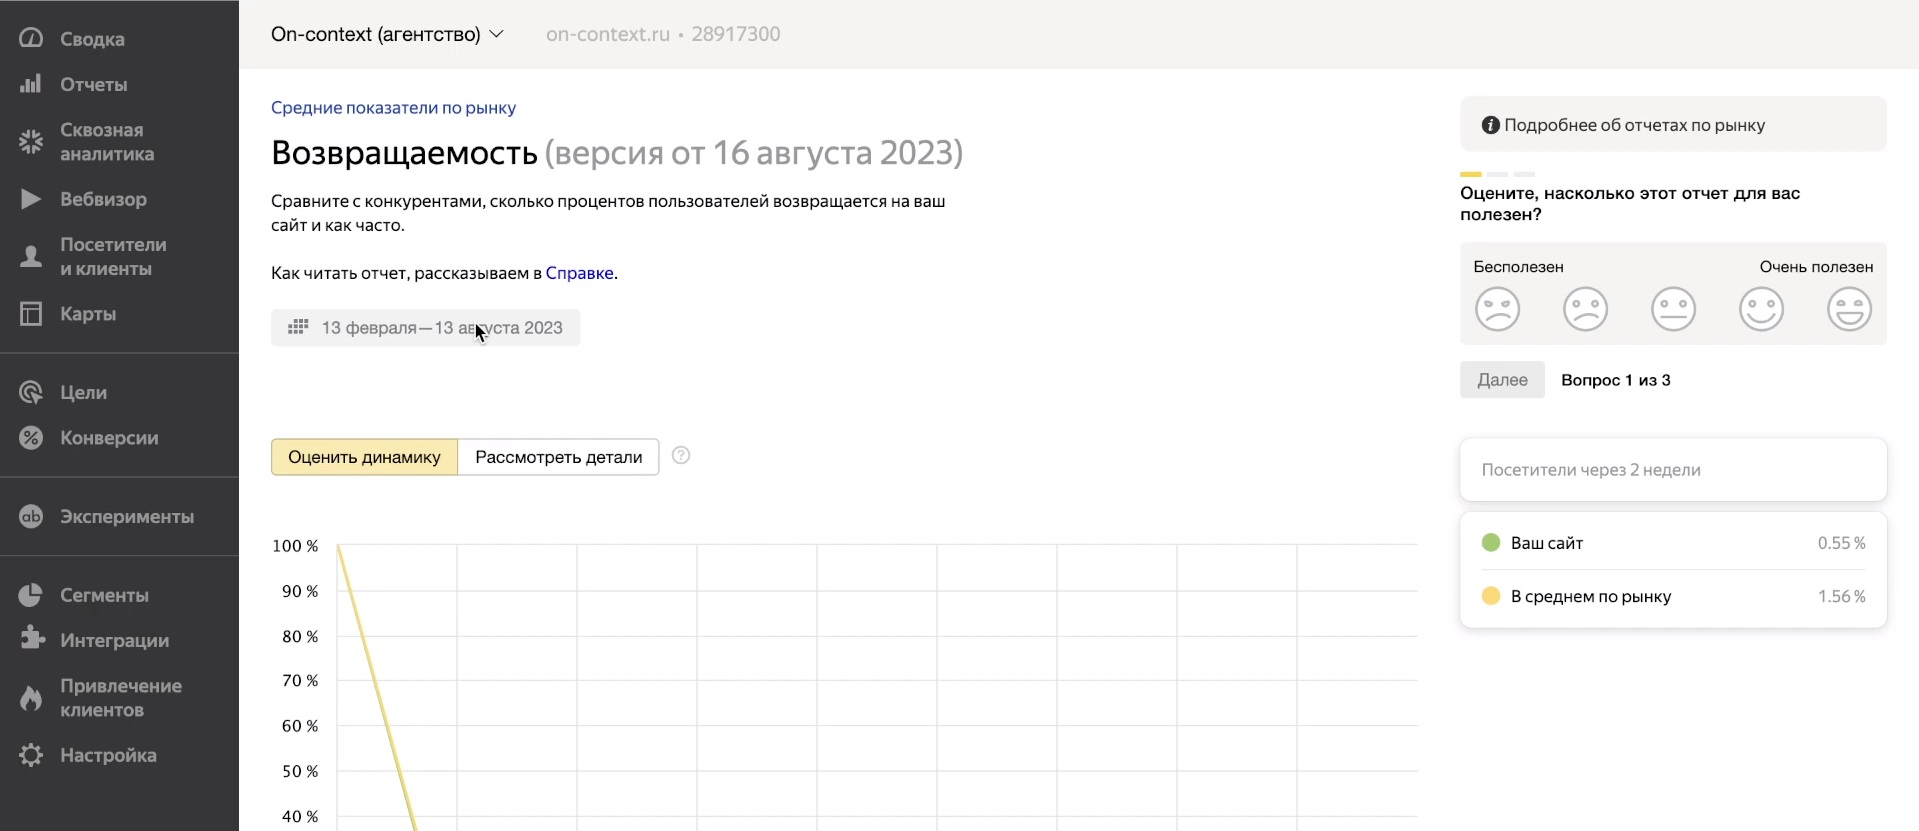Click the Интеграции puzzle icon
The image size is (1919, 831).
point(31,640)
